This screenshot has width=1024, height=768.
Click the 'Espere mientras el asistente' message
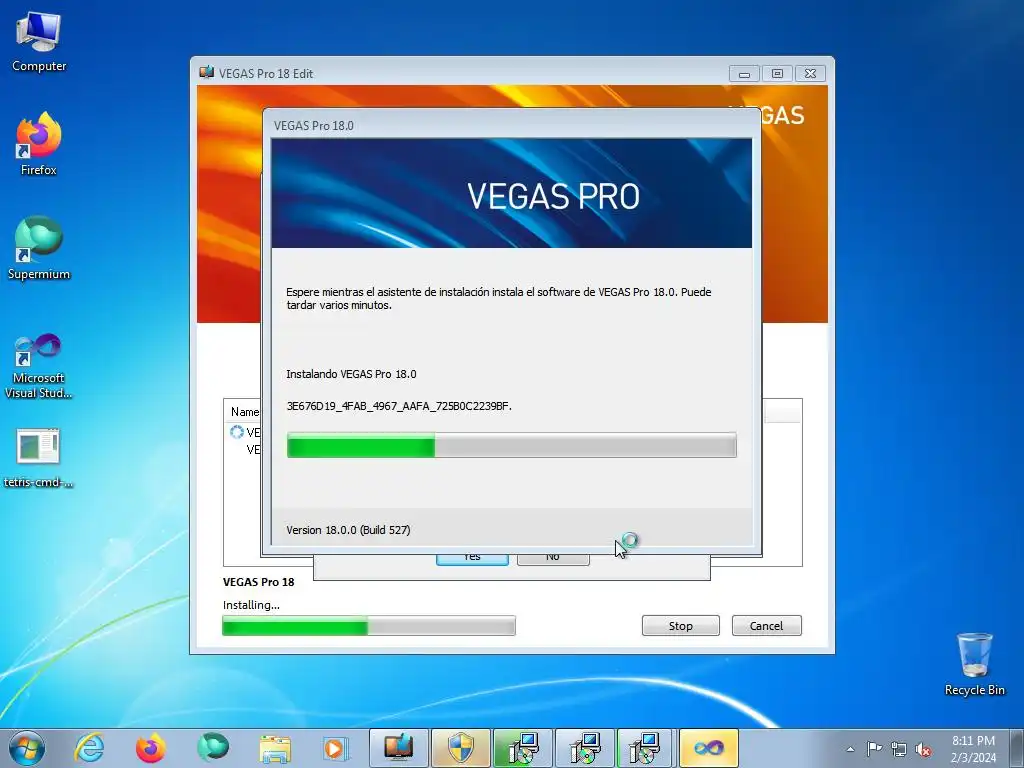[498, 298]
